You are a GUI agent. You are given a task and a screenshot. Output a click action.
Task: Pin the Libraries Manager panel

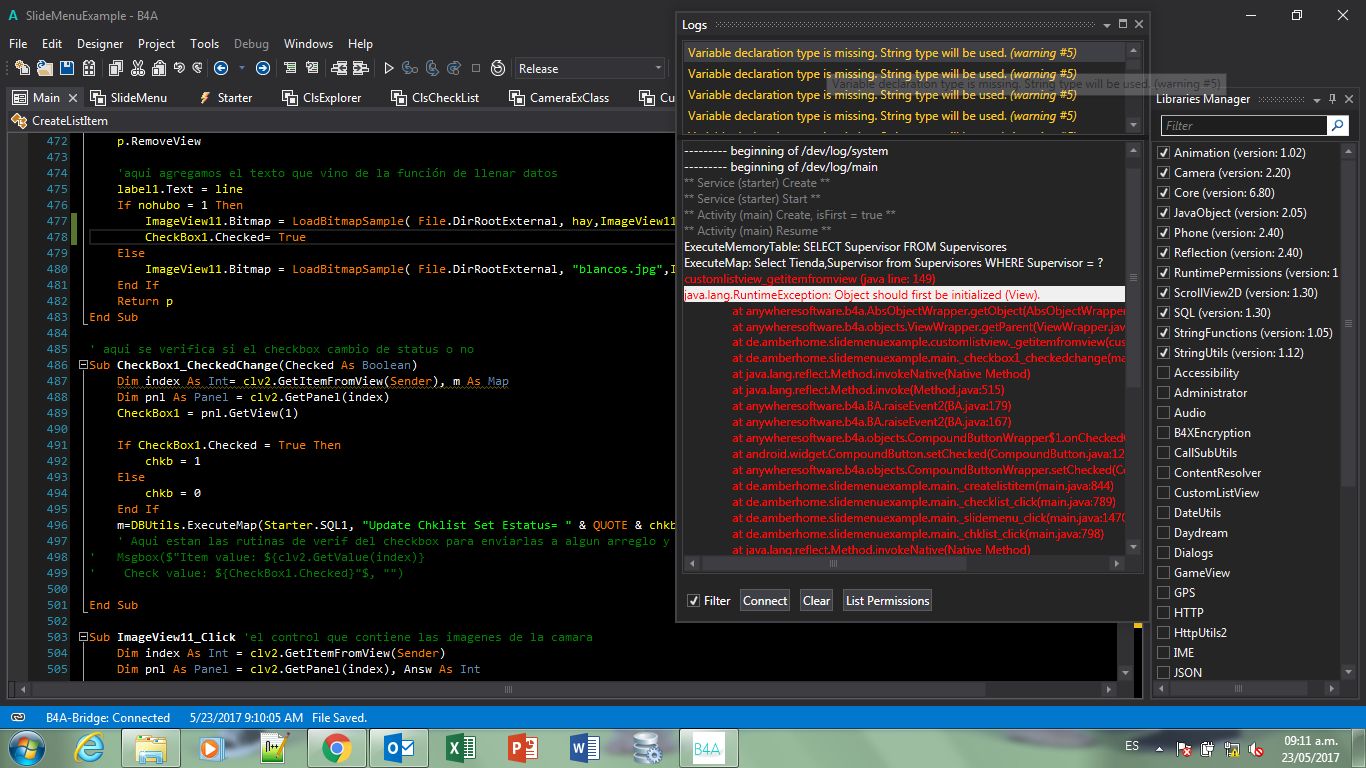click(1333, 99)
